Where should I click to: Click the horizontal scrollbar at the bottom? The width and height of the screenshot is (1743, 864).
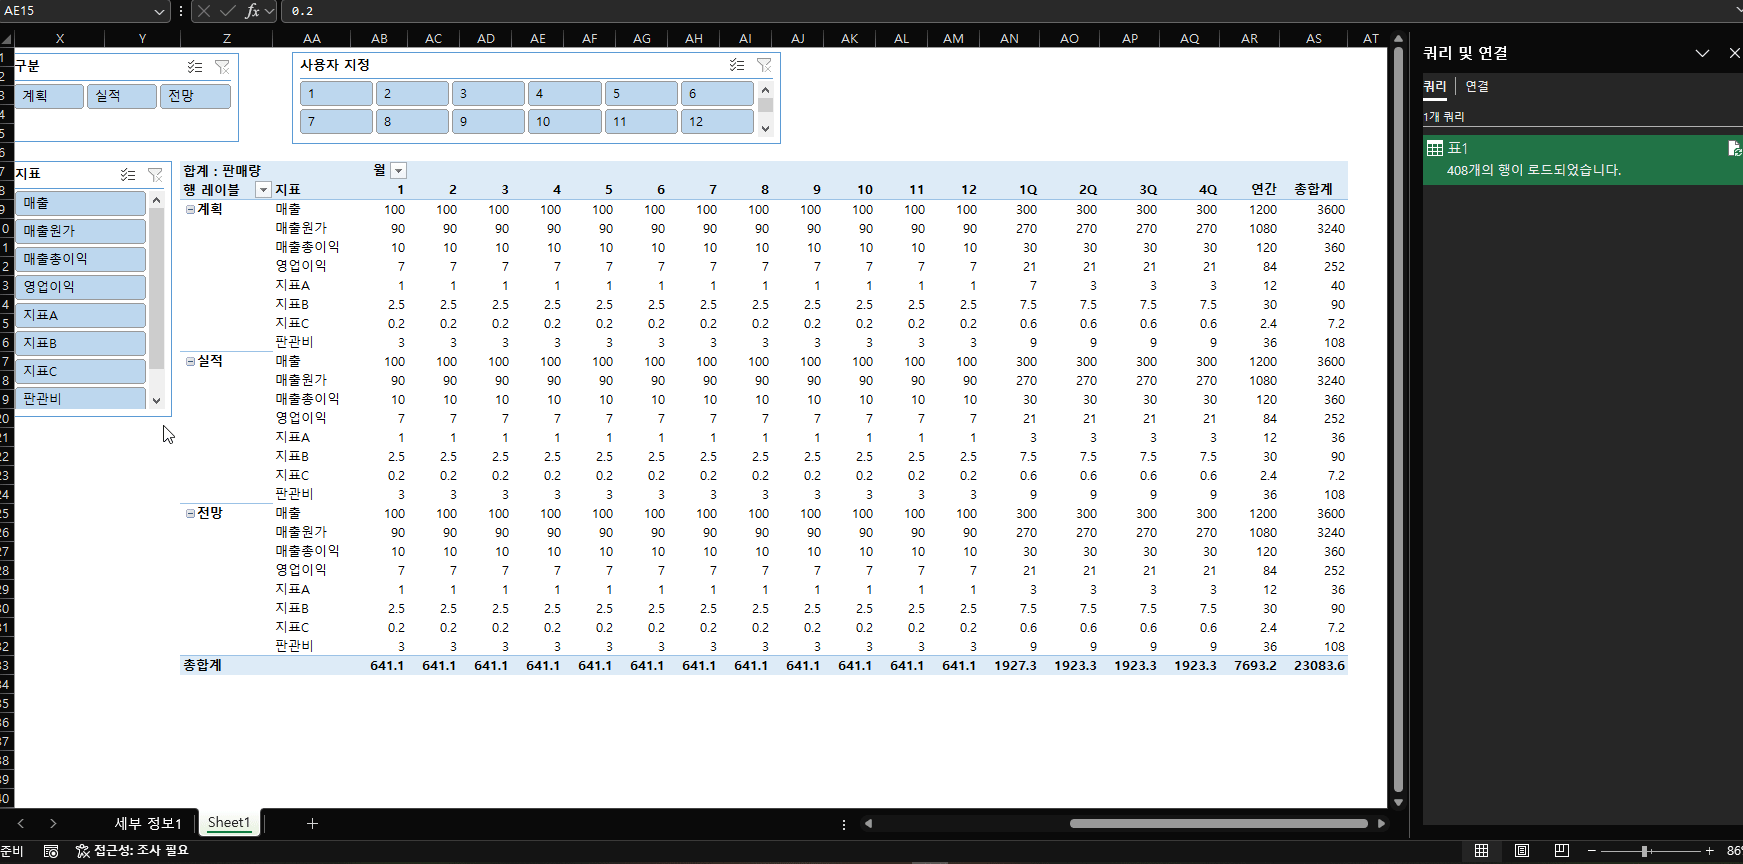tap(1217, 824)
